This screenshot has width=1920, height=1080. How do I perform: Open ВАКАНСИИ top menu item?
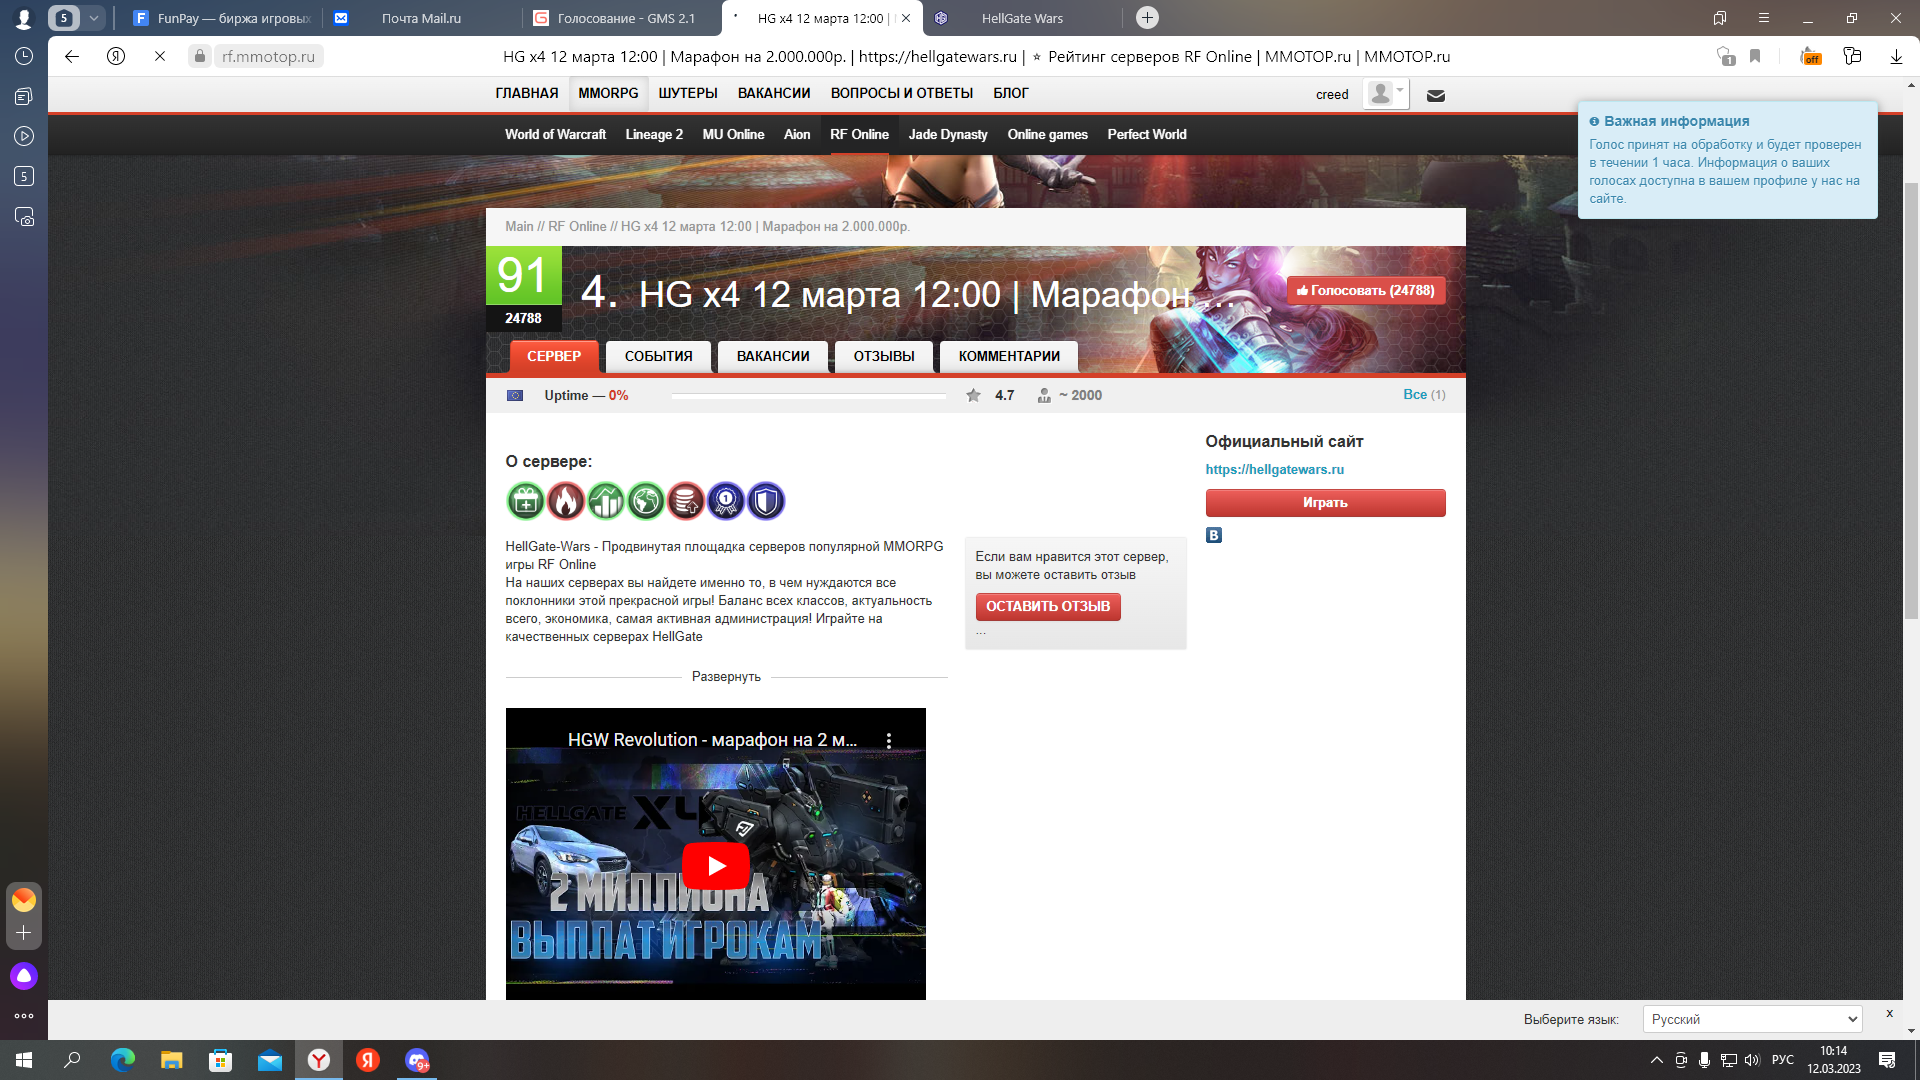click(x=774, y=93)
